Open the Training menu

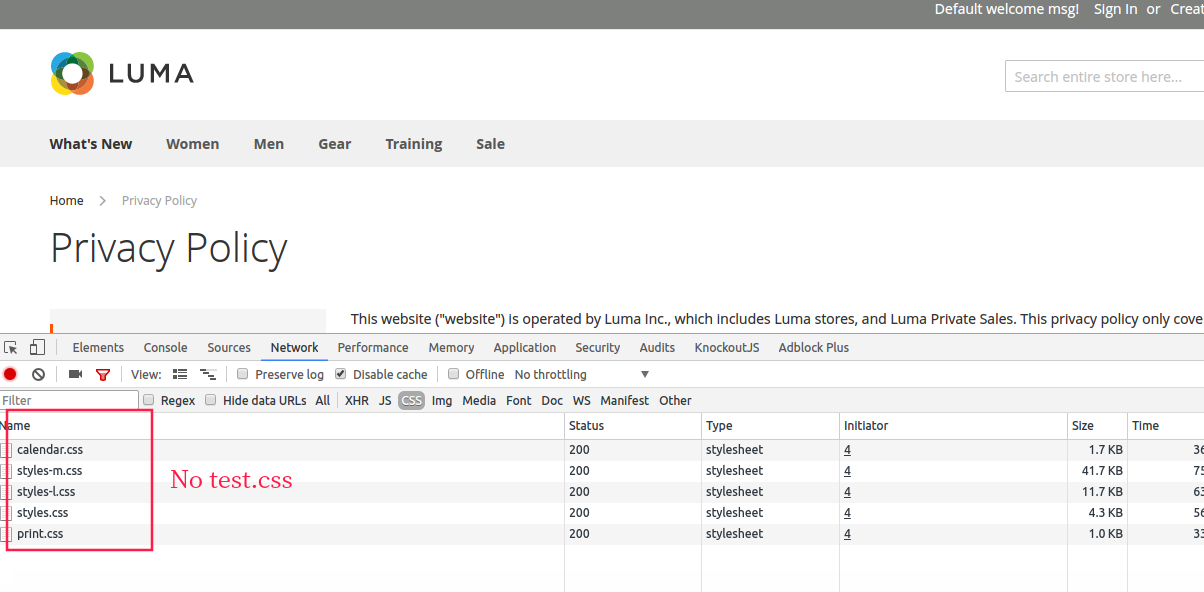point(414,144)
